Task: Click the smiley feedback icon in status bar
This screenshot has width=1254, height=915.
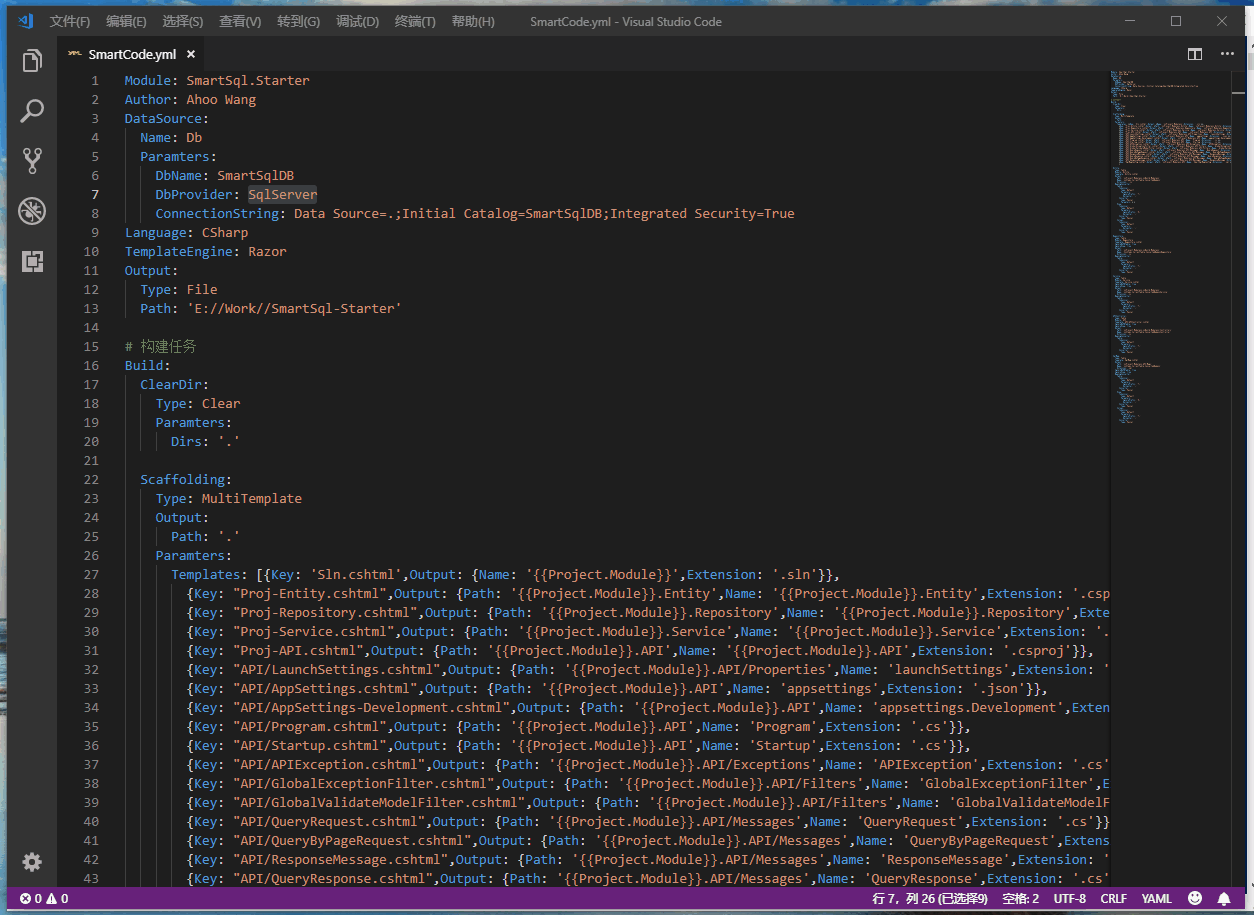Action: coord(1194,898)
